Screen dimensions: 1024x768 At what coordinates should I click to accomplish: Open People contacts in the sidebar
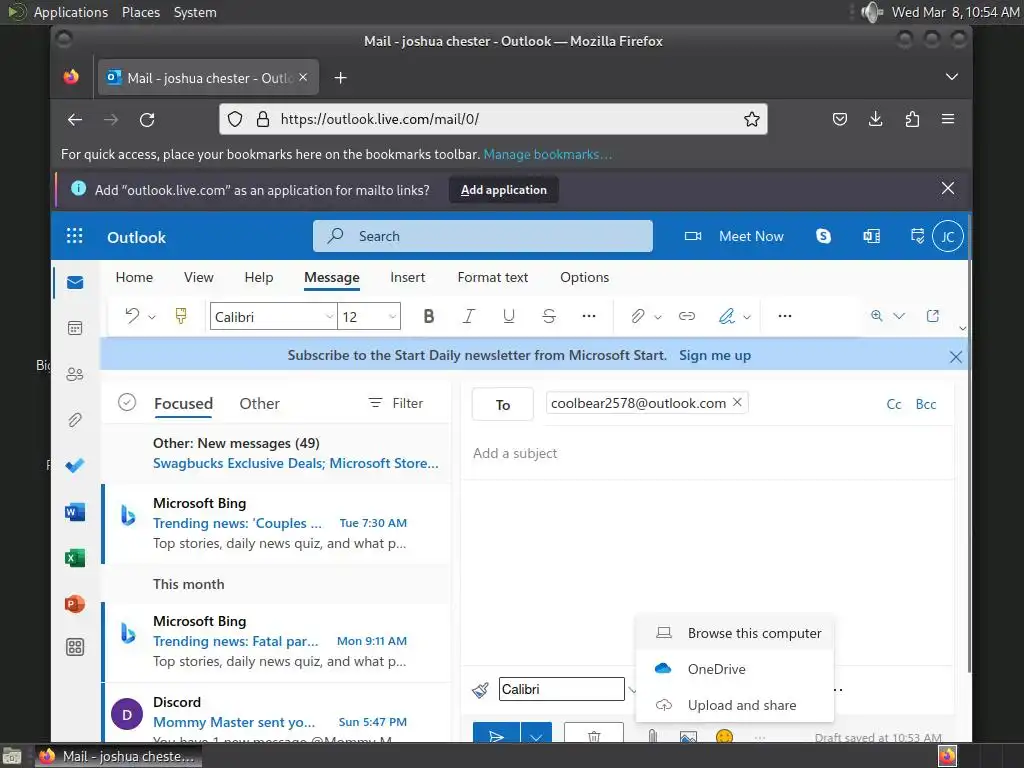pyautogui.click(x=75, y=374)
